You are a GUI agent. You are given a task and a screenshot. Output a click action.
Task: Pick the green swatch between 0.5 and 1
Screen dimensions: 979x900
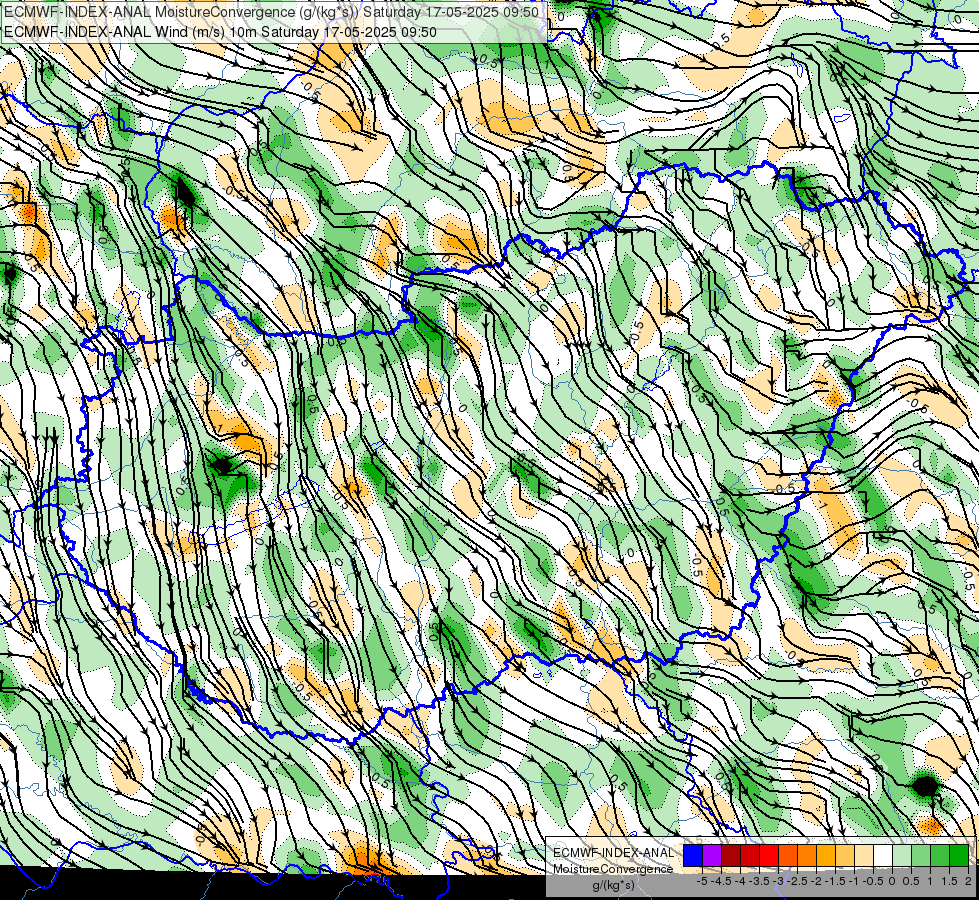(921, 856)
